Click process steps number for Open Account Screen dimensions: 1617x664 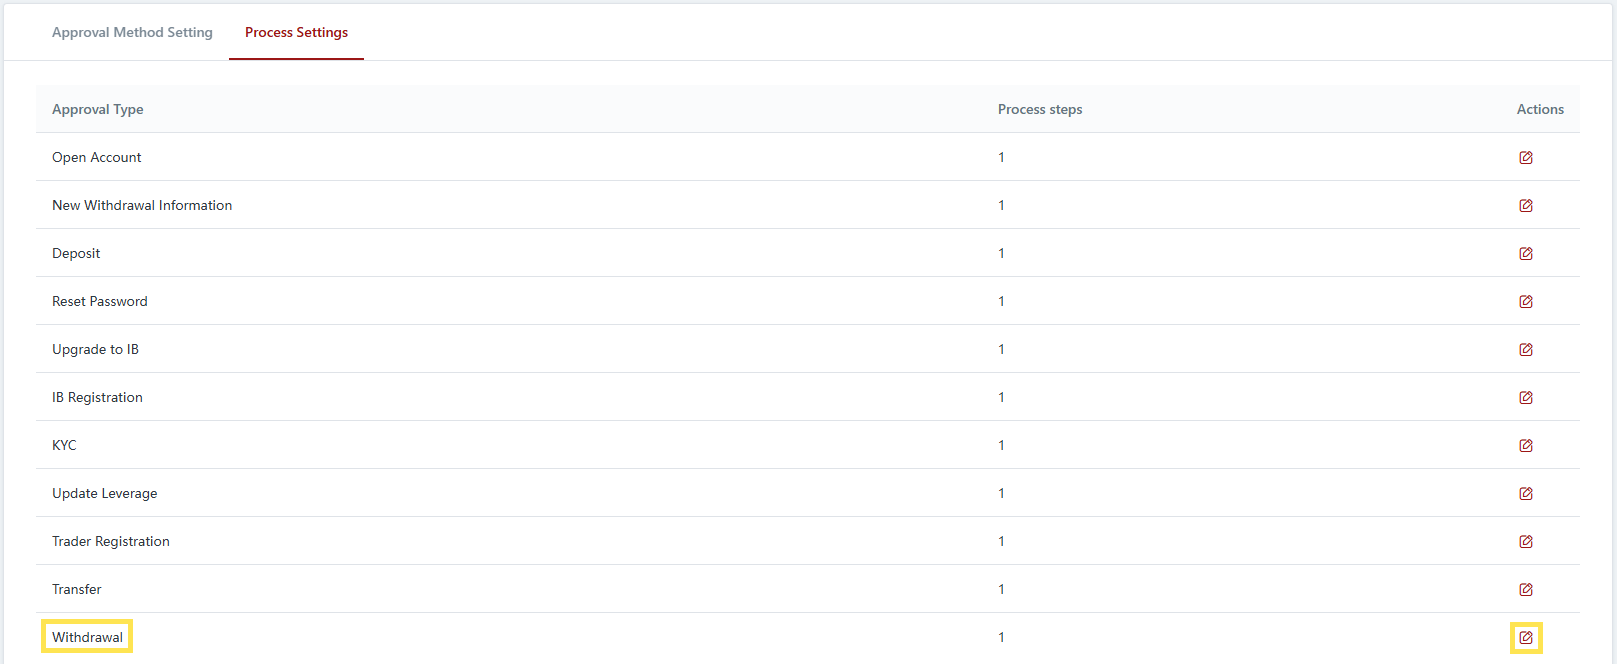1001,157
